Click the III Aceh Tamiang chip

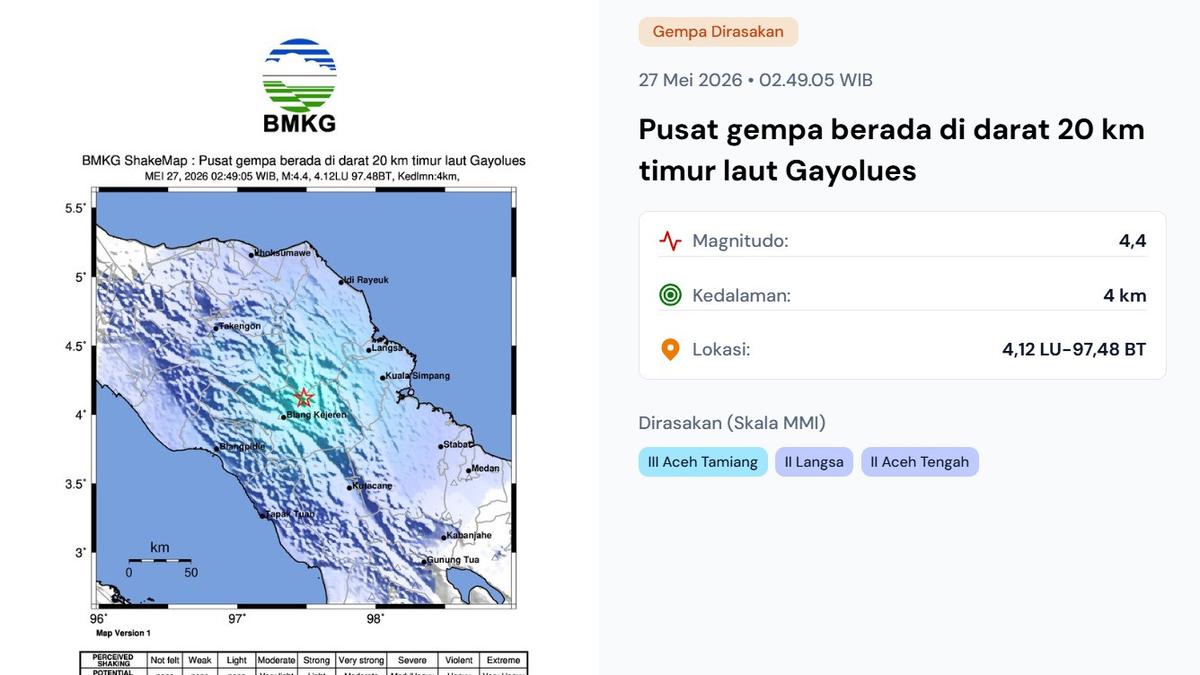tap(703, 462)
